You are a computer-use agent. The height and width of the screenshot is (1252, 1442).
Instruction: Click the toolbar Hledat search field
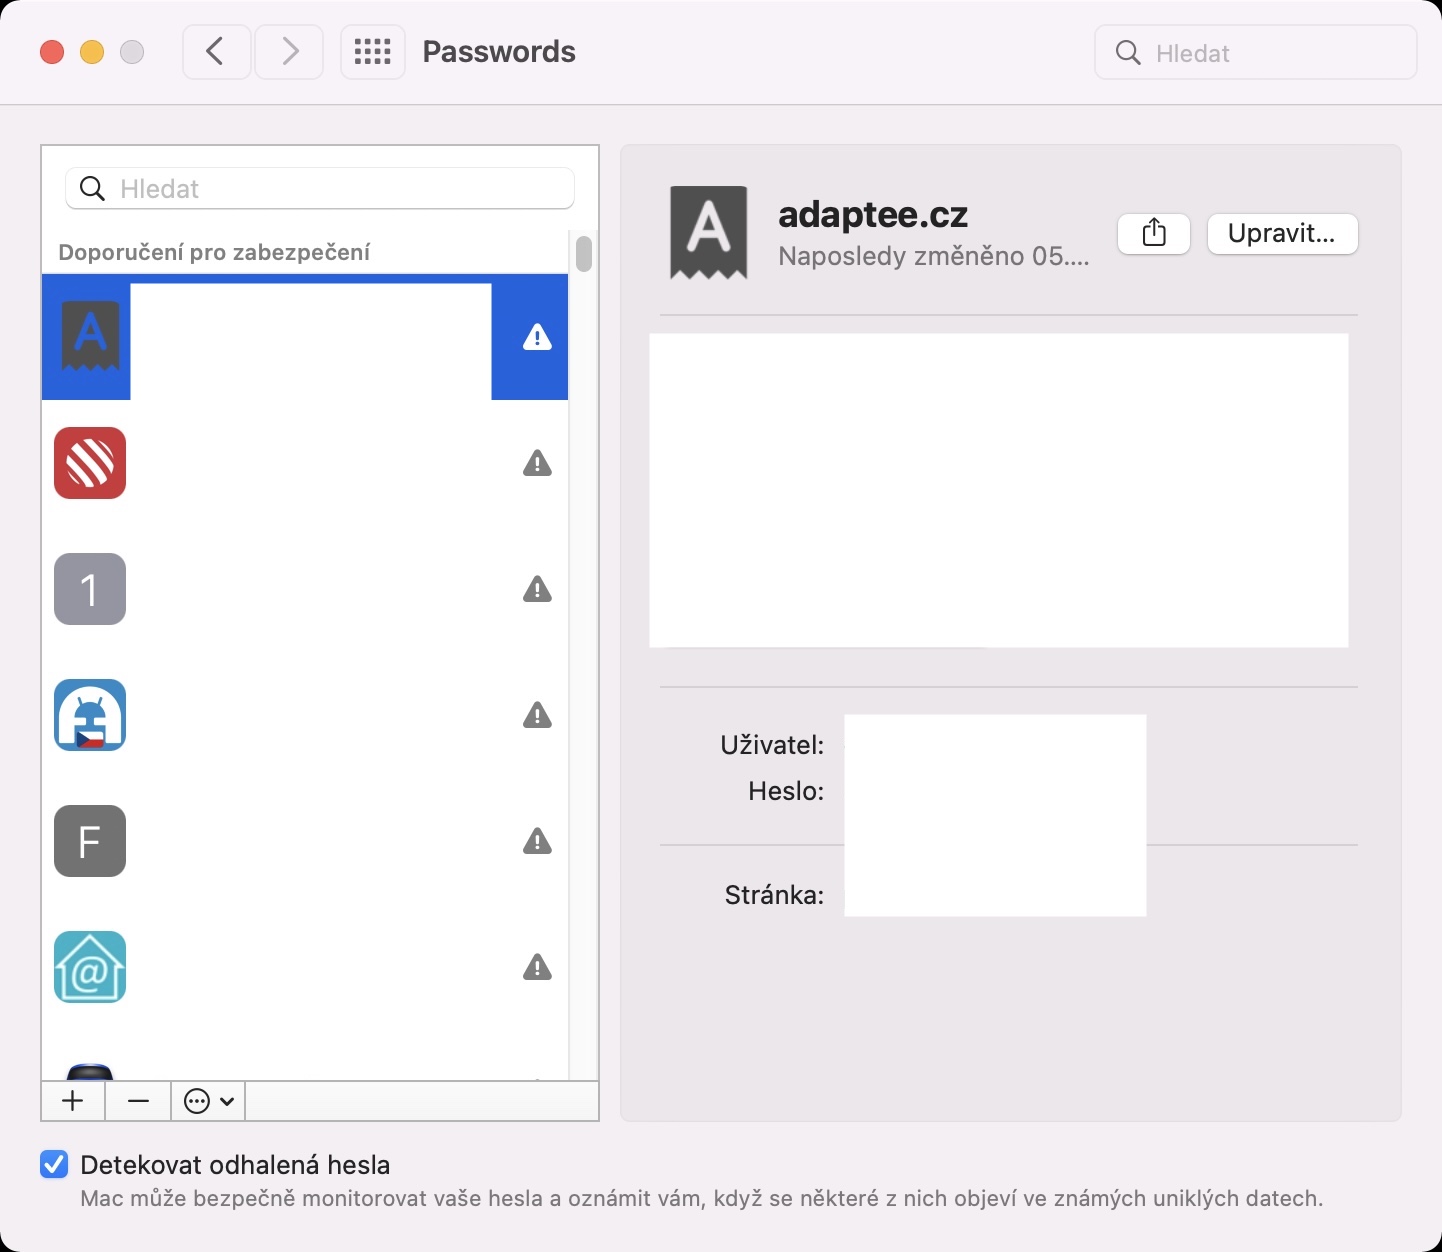pyautogui.click(x=1256, y=53)
